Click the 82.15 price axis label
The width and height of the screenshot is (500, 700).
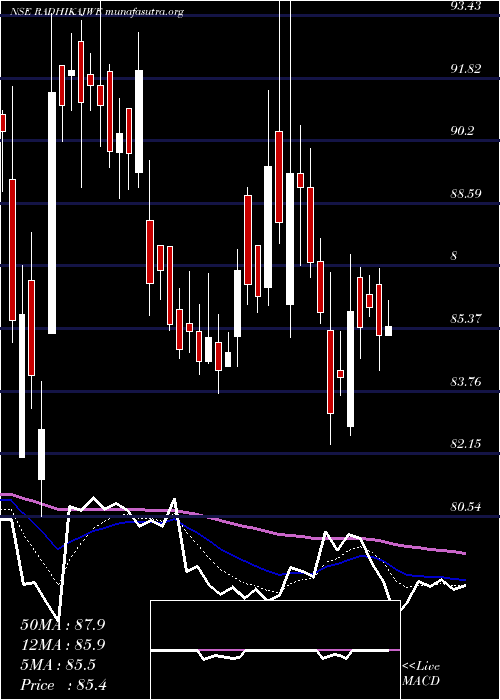tap(467, 444)
